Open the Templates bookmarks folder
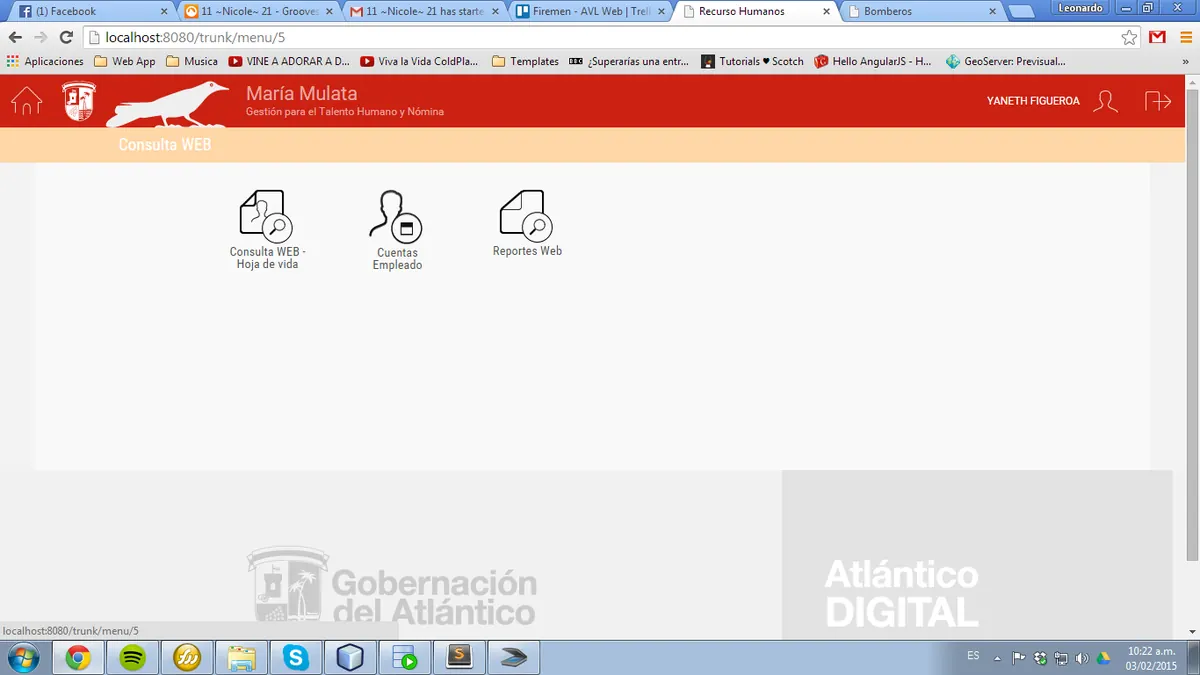The width and height of the screenshot is (1200, 675). point(525,61)
